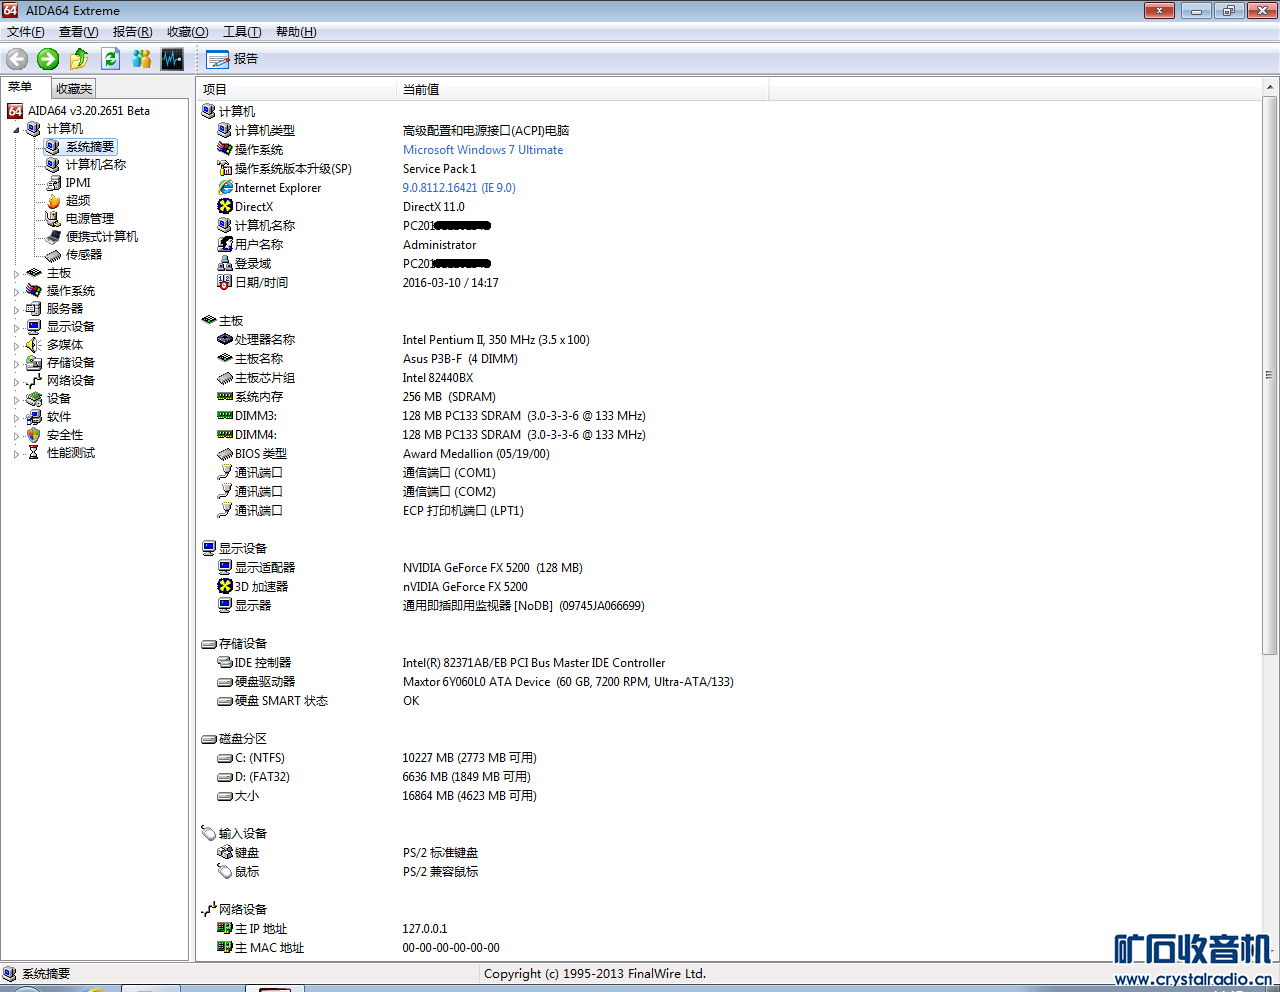This screenshot has width=1280, height=992.
Task: Click the 硬盘驱动器 row icon
Action: pos(225,682)
